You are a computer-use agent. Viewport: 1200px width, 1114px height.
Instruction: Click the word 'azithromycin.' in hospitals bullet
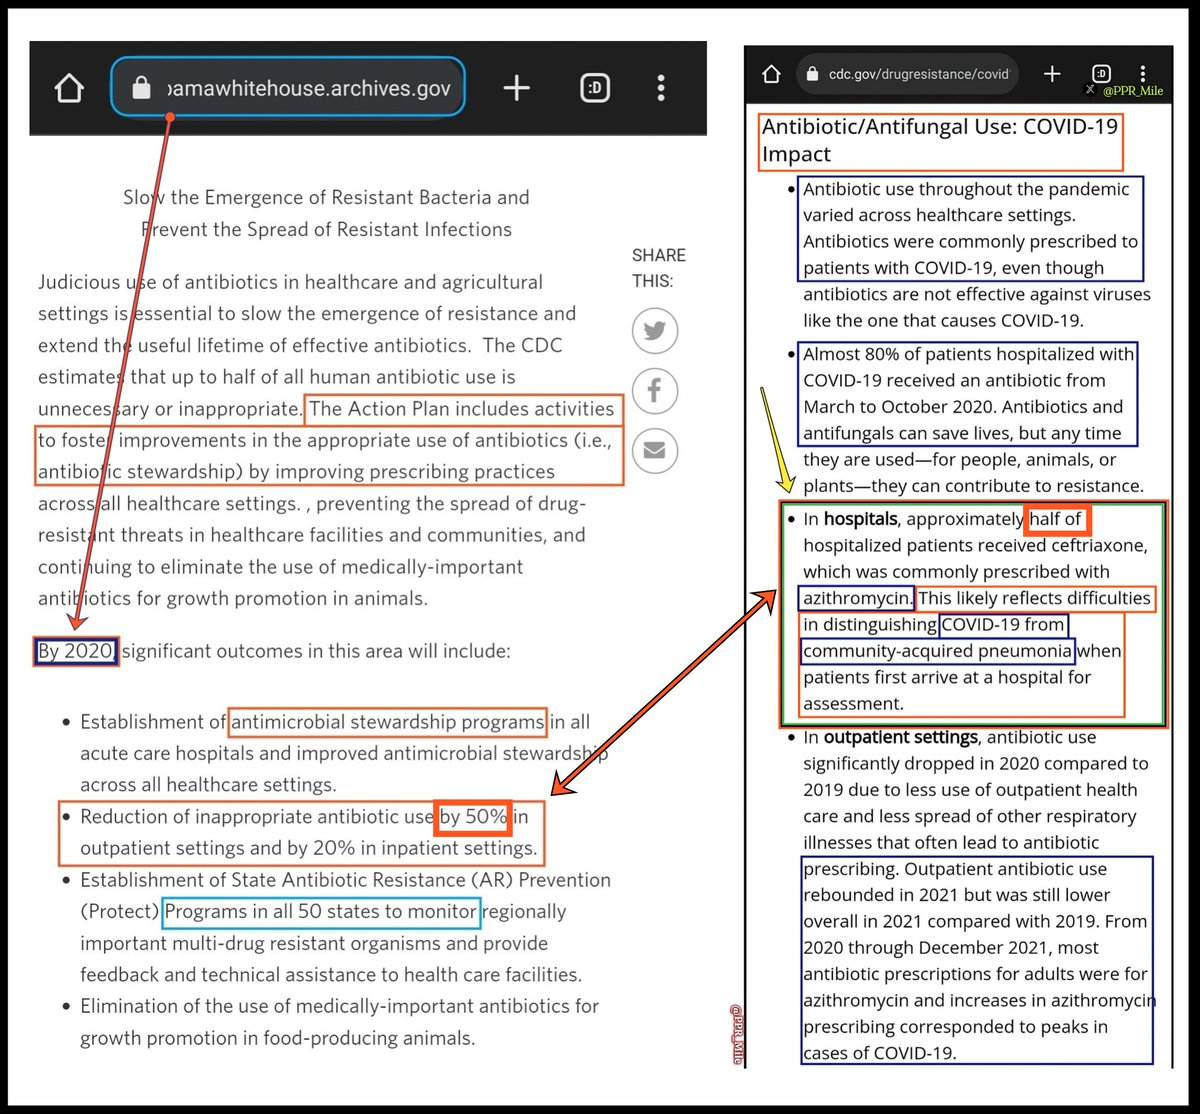tap(857, 598)
